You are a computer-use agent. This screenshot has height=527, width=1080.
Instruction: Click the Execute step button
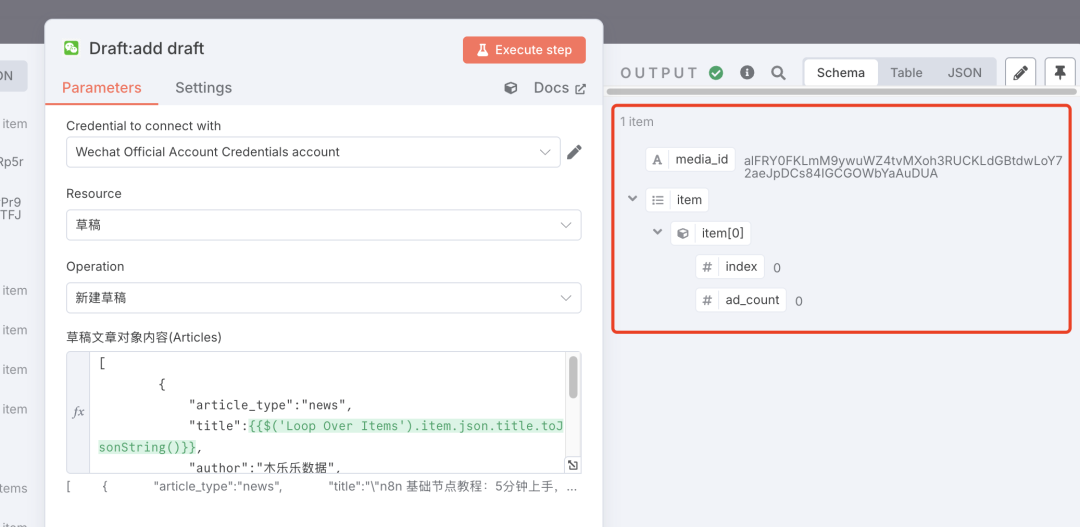[x=524, y=50]
